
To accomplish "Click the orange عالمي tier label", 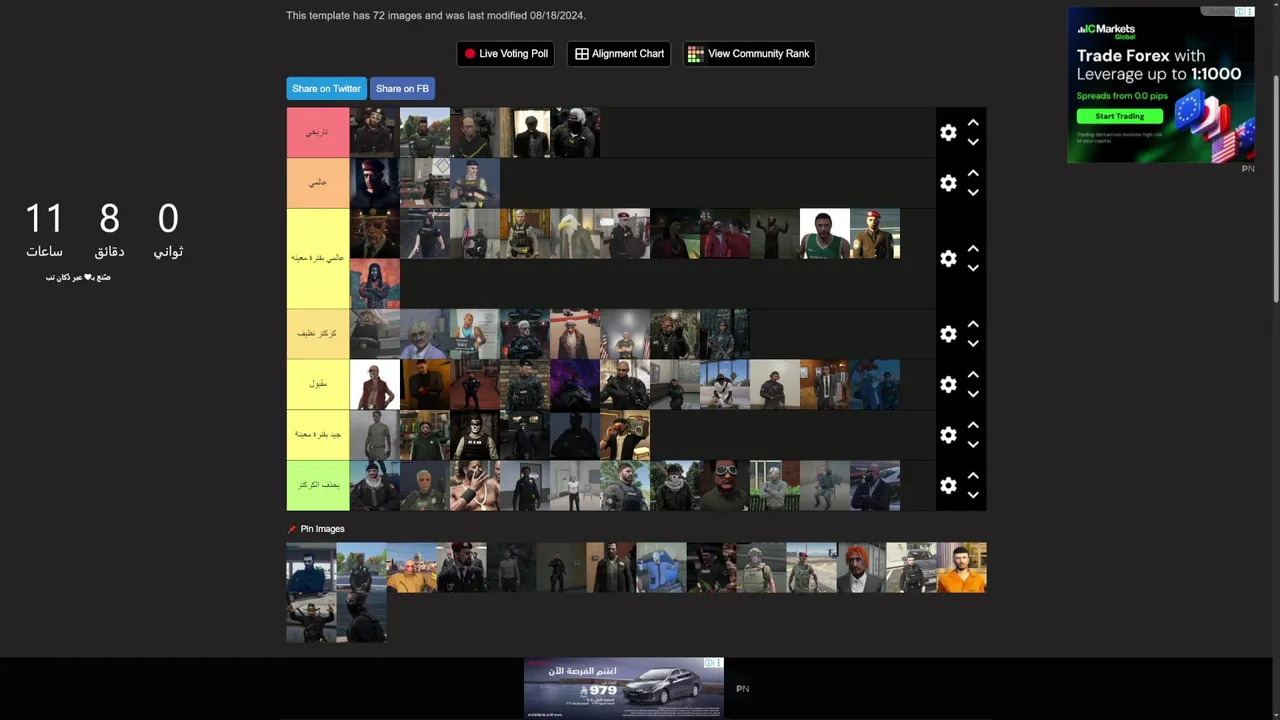I will [318, 183].
